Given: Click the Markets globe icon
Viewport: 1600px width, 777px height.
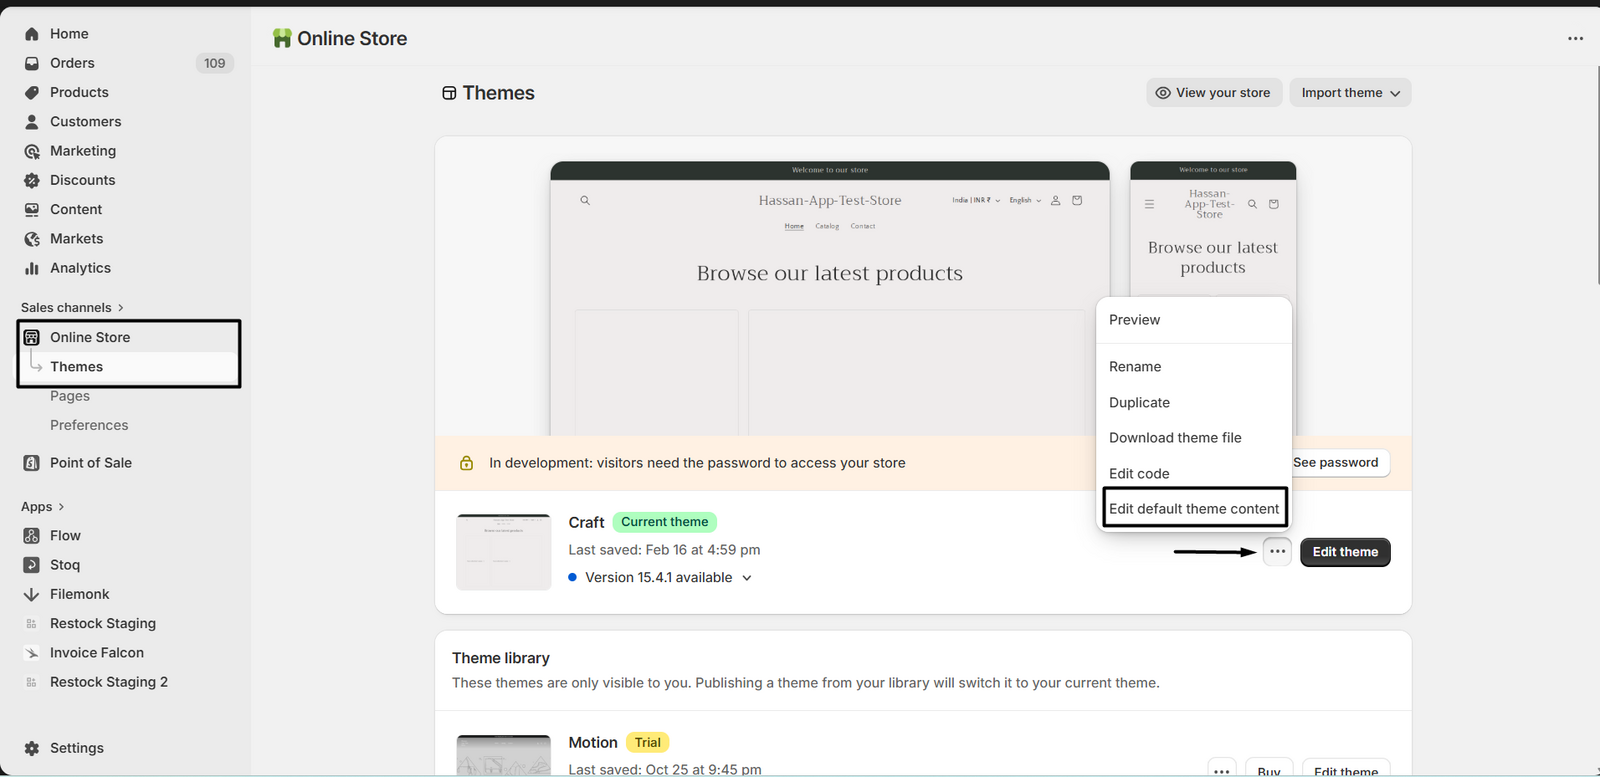Looking at the screenshot, I should [32, 239].
